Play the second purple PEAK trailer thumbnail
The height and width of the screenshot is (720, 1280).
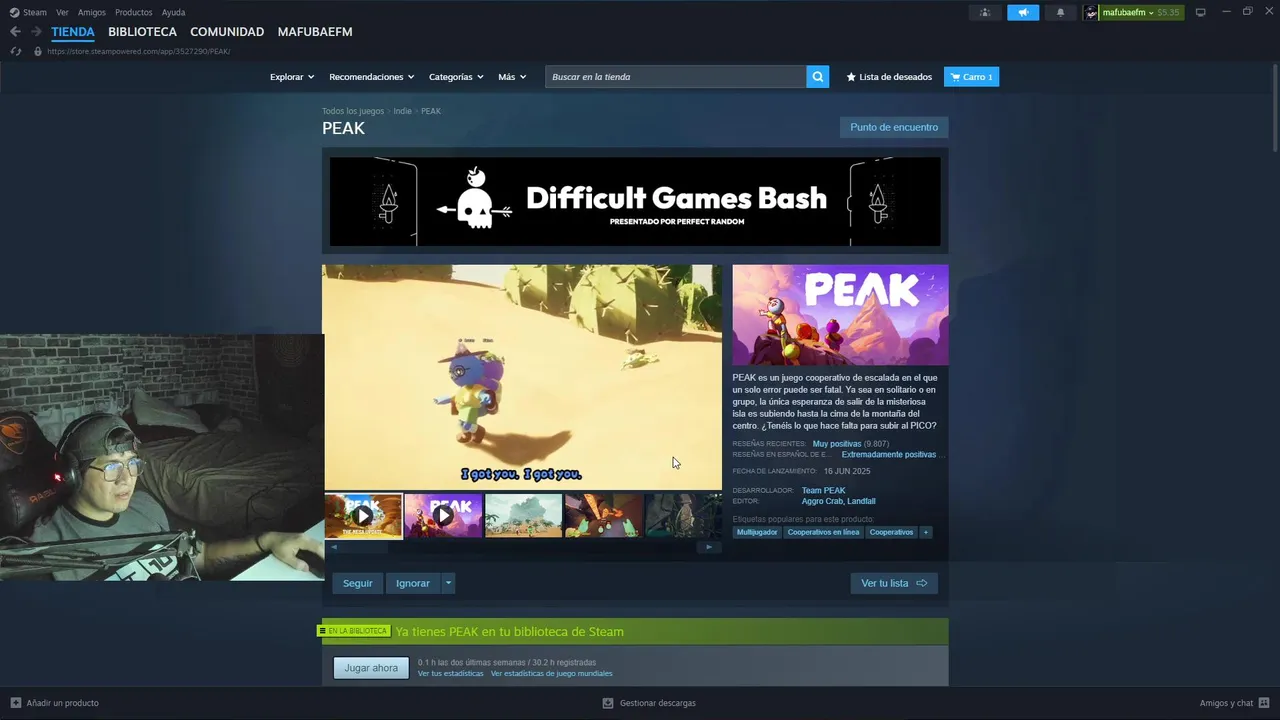(443, 516)
